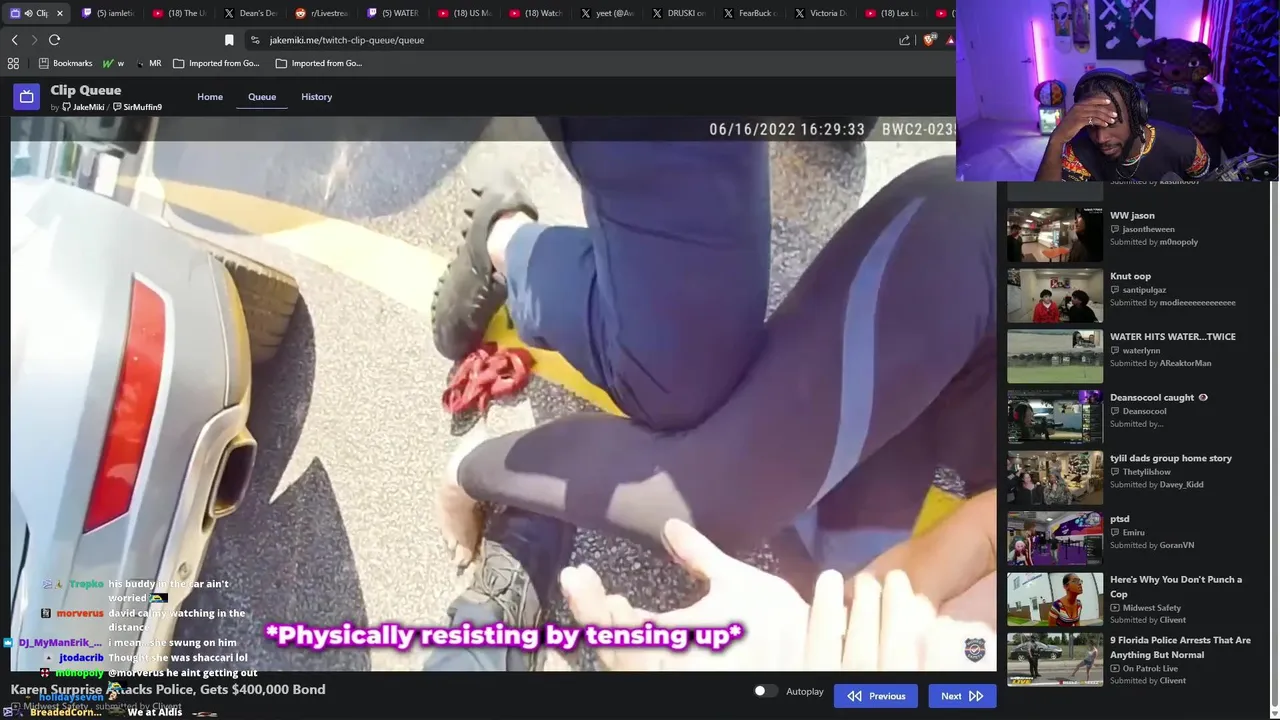Select WATER HITS WATER...TWICE clip thumbnail
The width and height of the screenshot is (1280, 720).
1055,356
